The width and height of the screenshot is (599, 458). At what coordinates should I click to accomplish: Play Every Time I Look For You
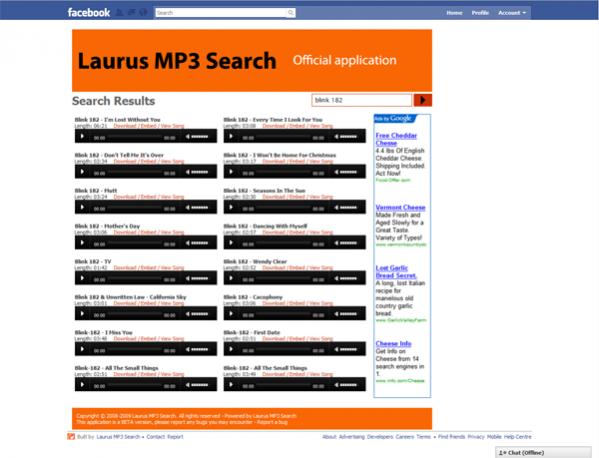coord(231,136)
